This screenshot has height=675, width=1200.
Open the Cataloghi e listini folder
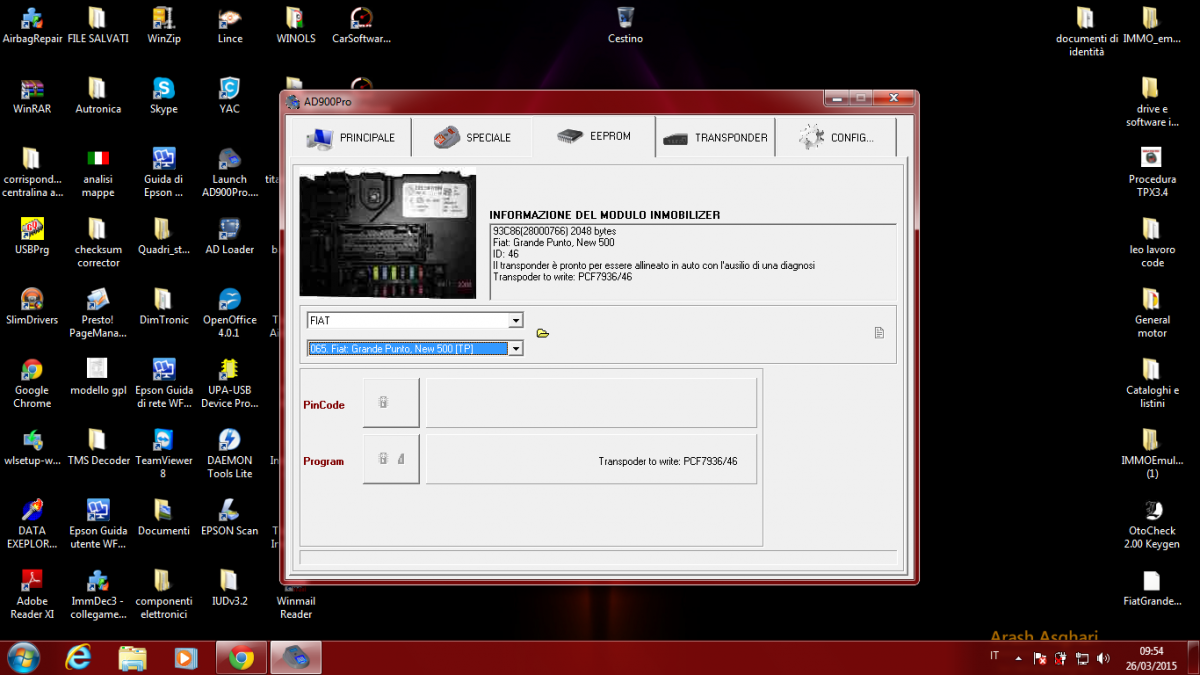(x=1152, y=383)
